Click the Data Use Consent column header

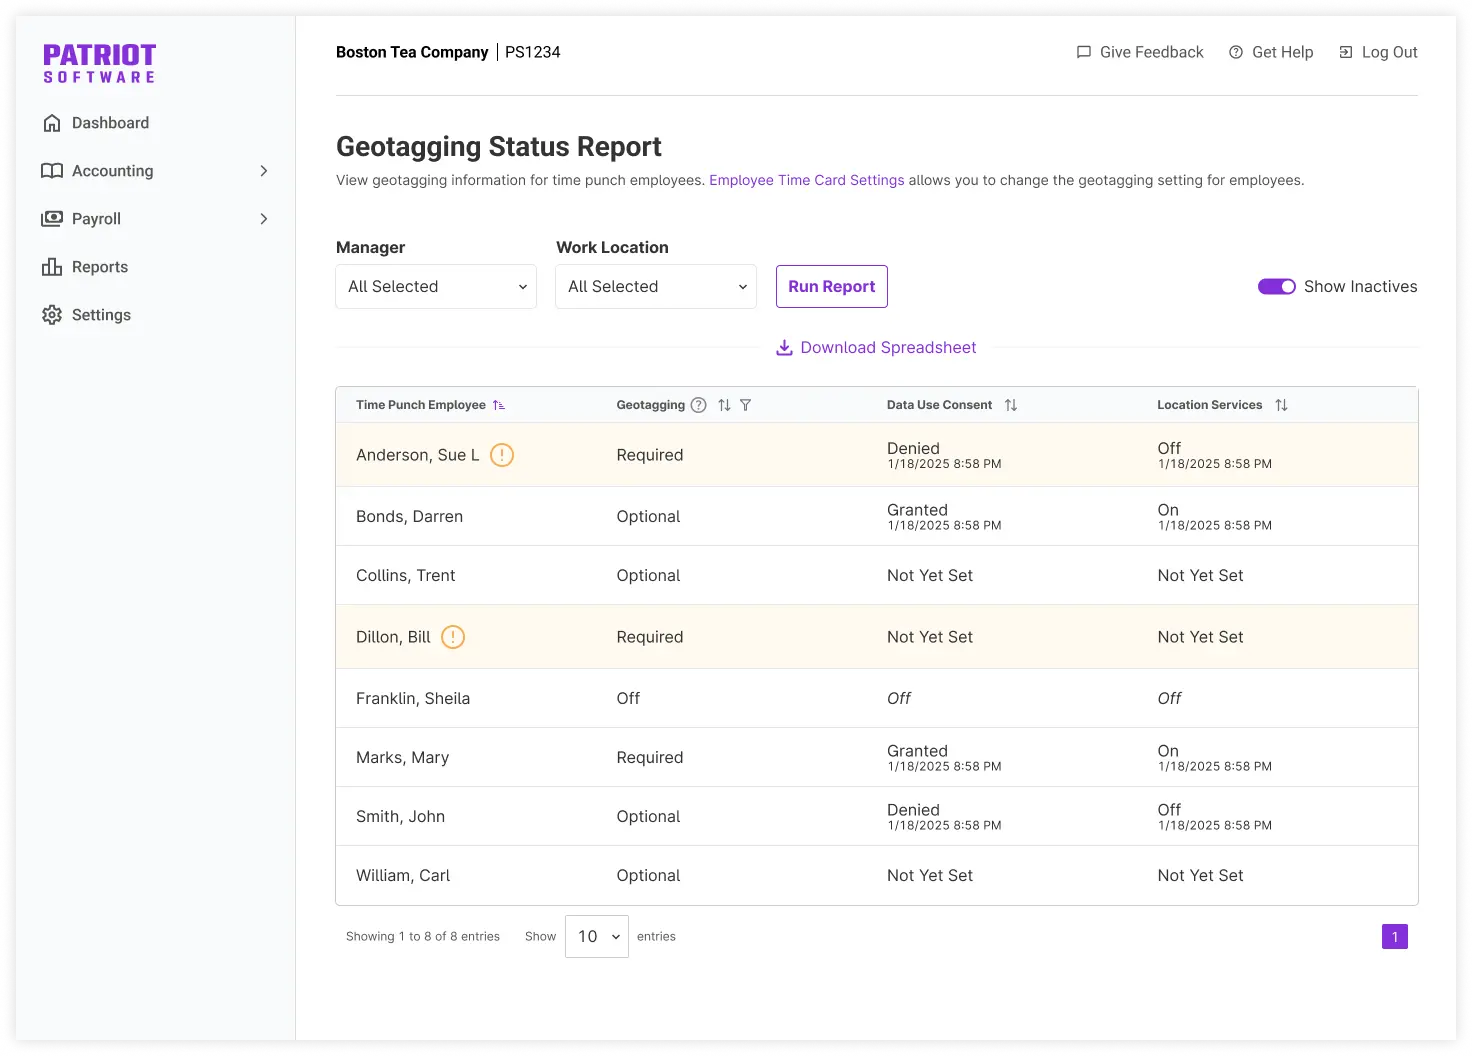939,405
